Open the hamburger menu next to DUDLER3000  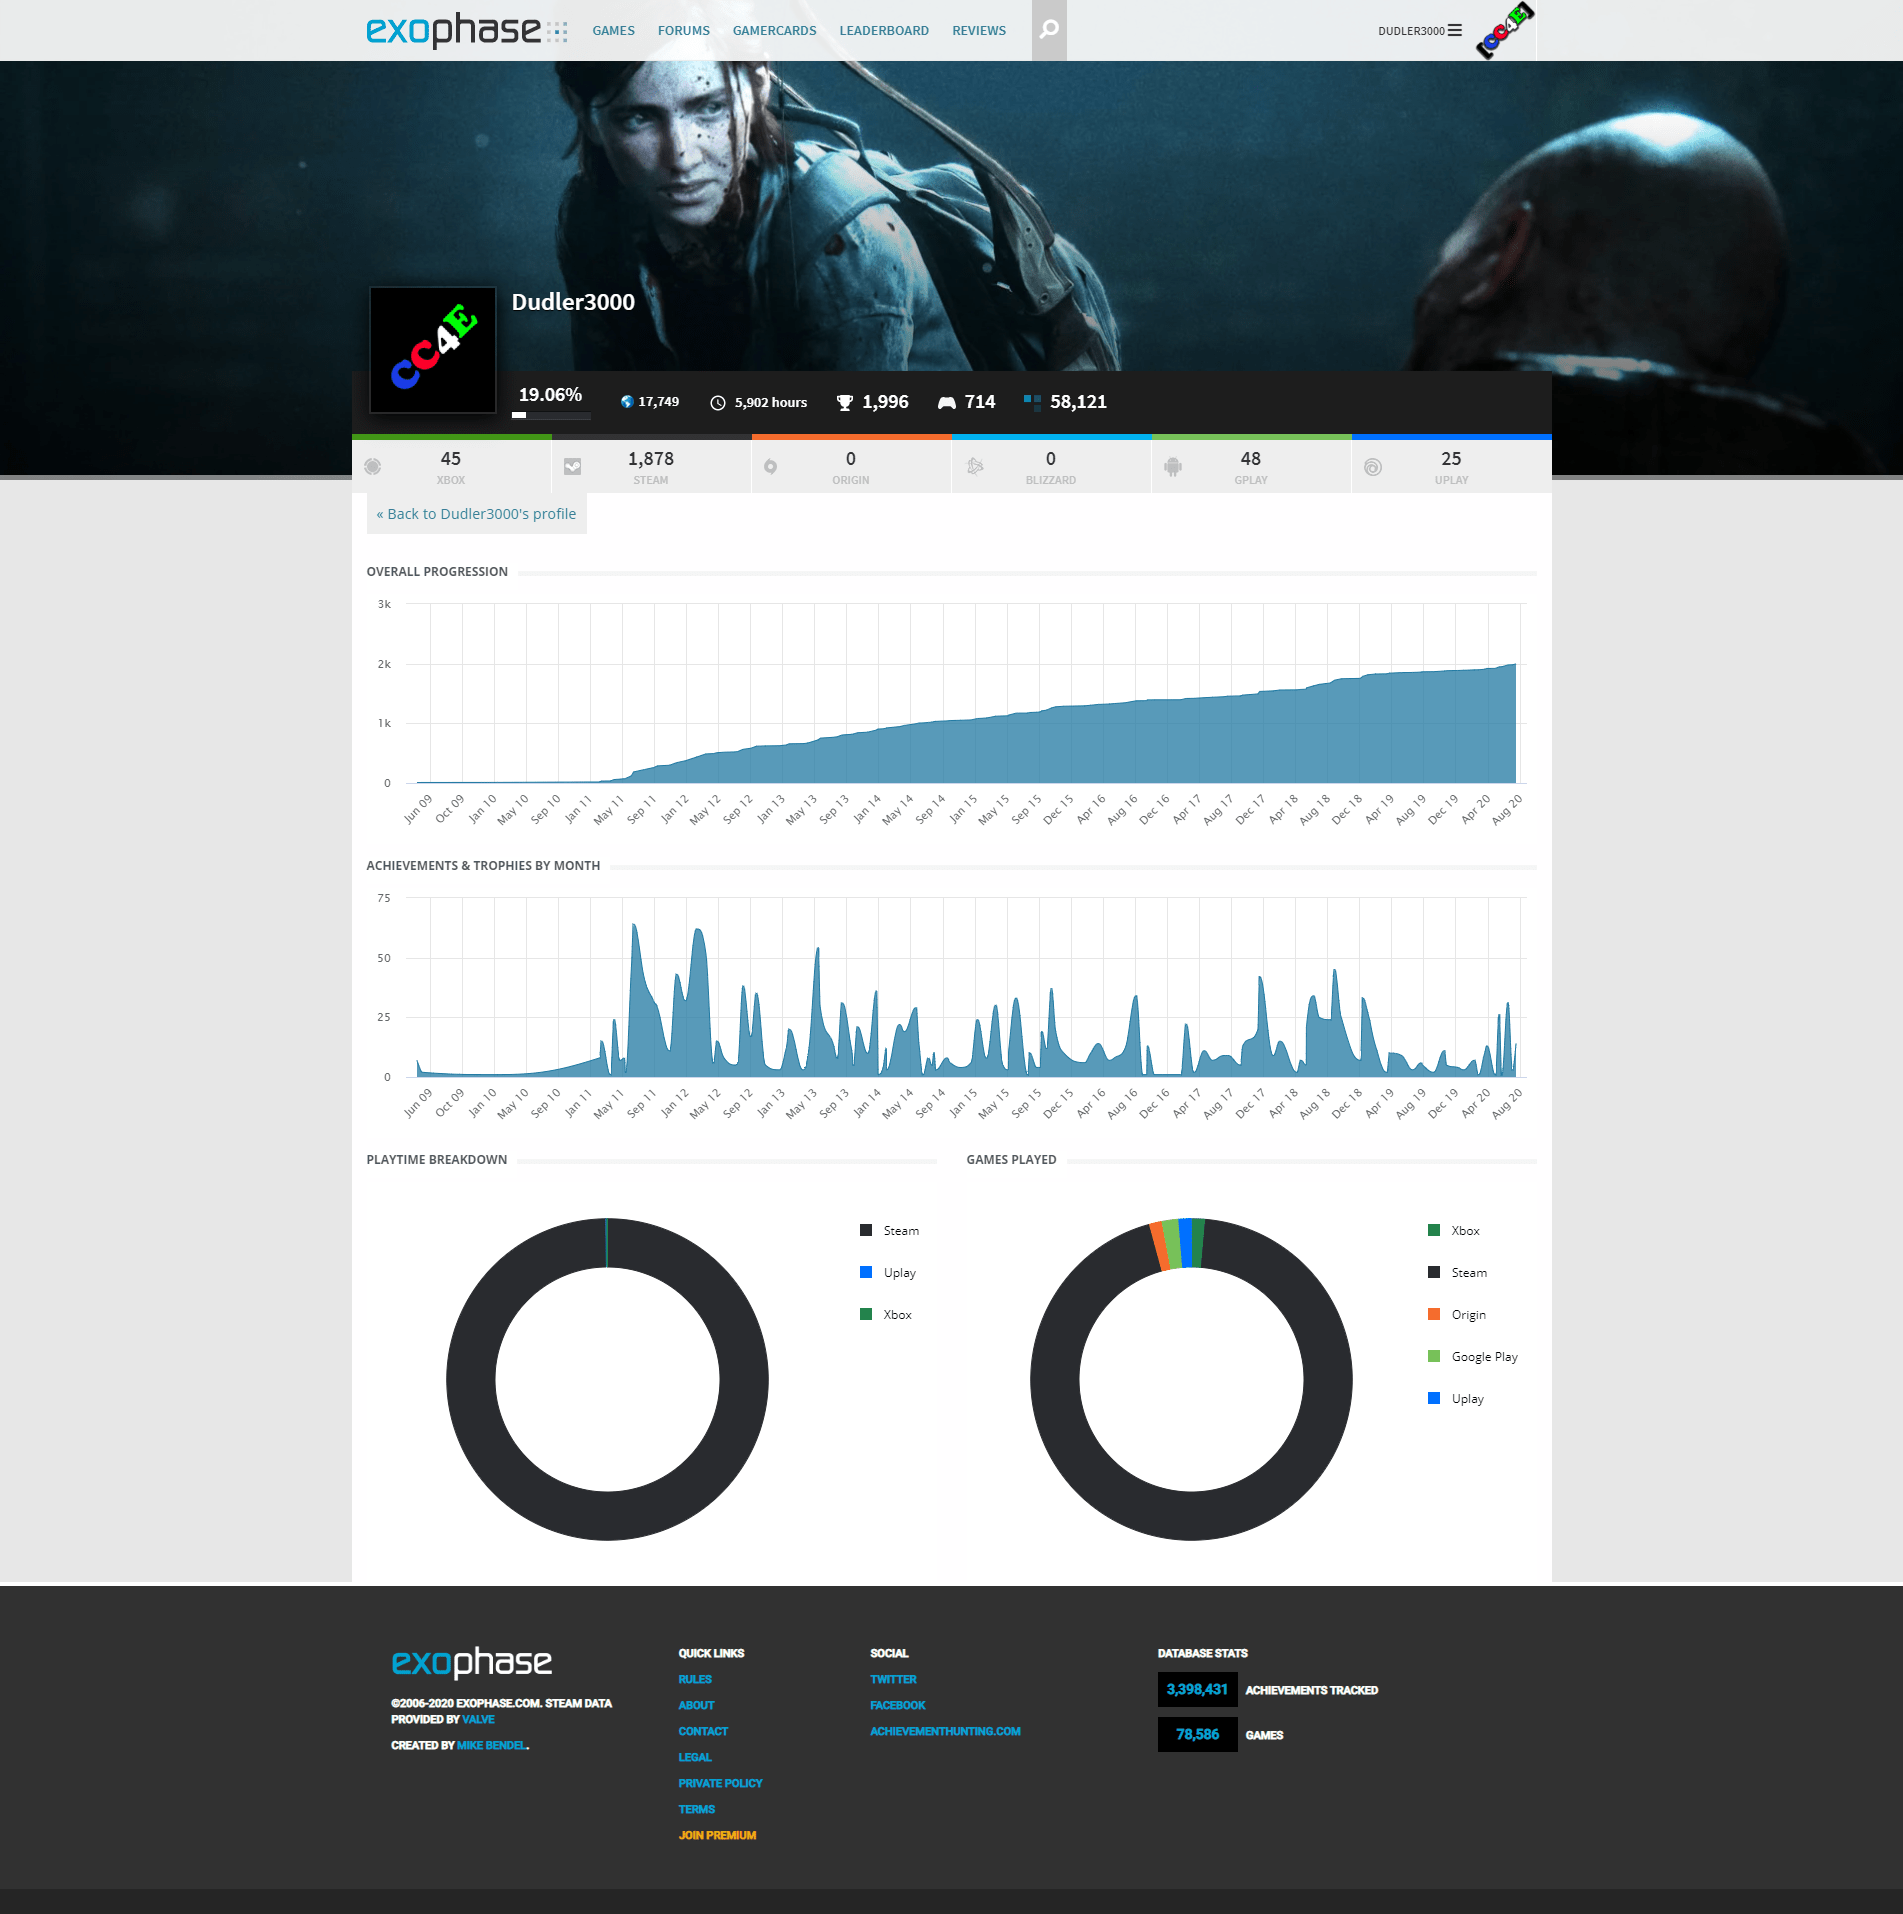tap(1455, 31)
